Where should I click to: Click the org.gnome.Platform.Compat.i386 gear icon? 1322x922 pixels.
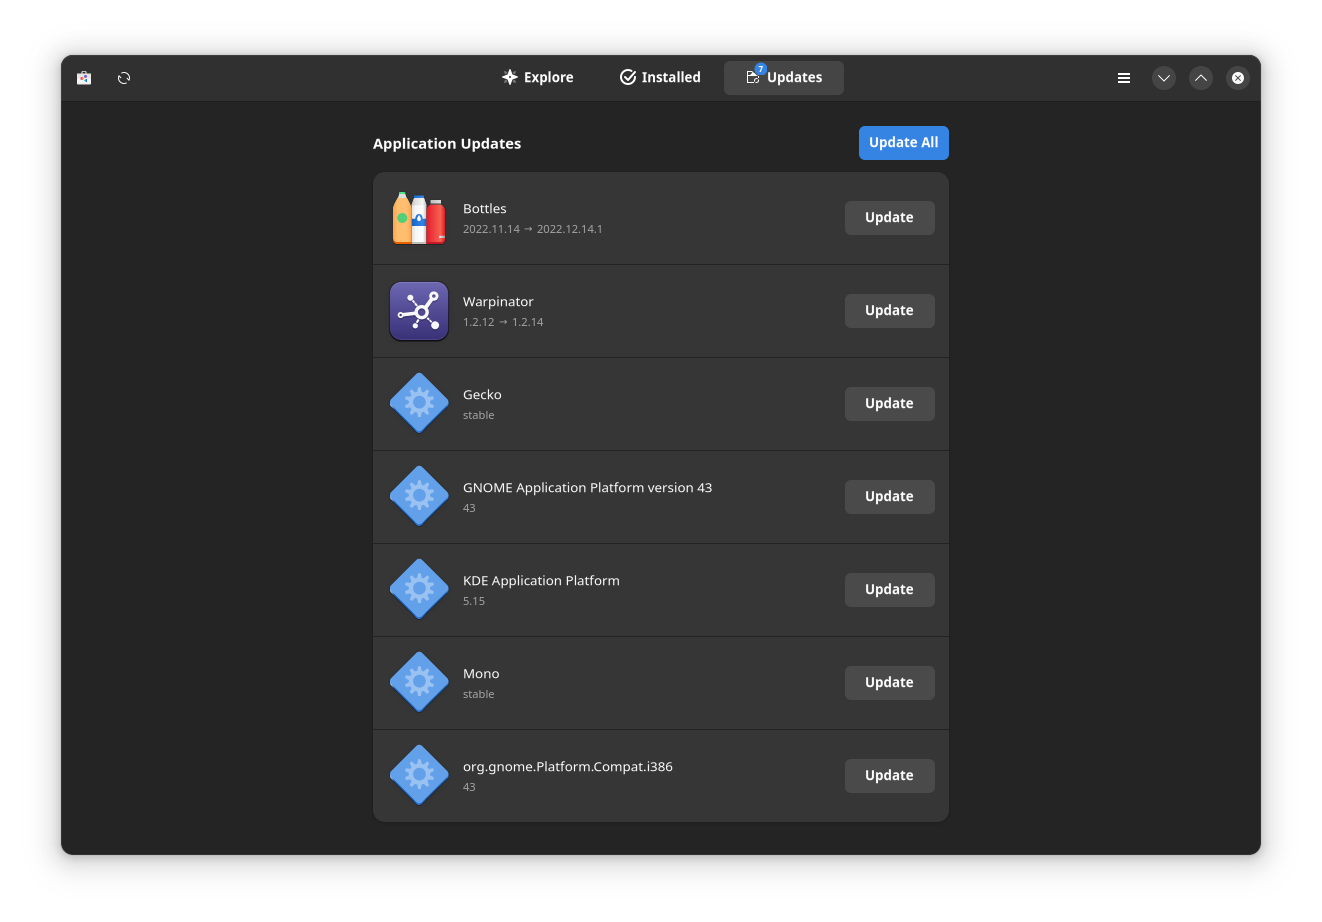419,776
